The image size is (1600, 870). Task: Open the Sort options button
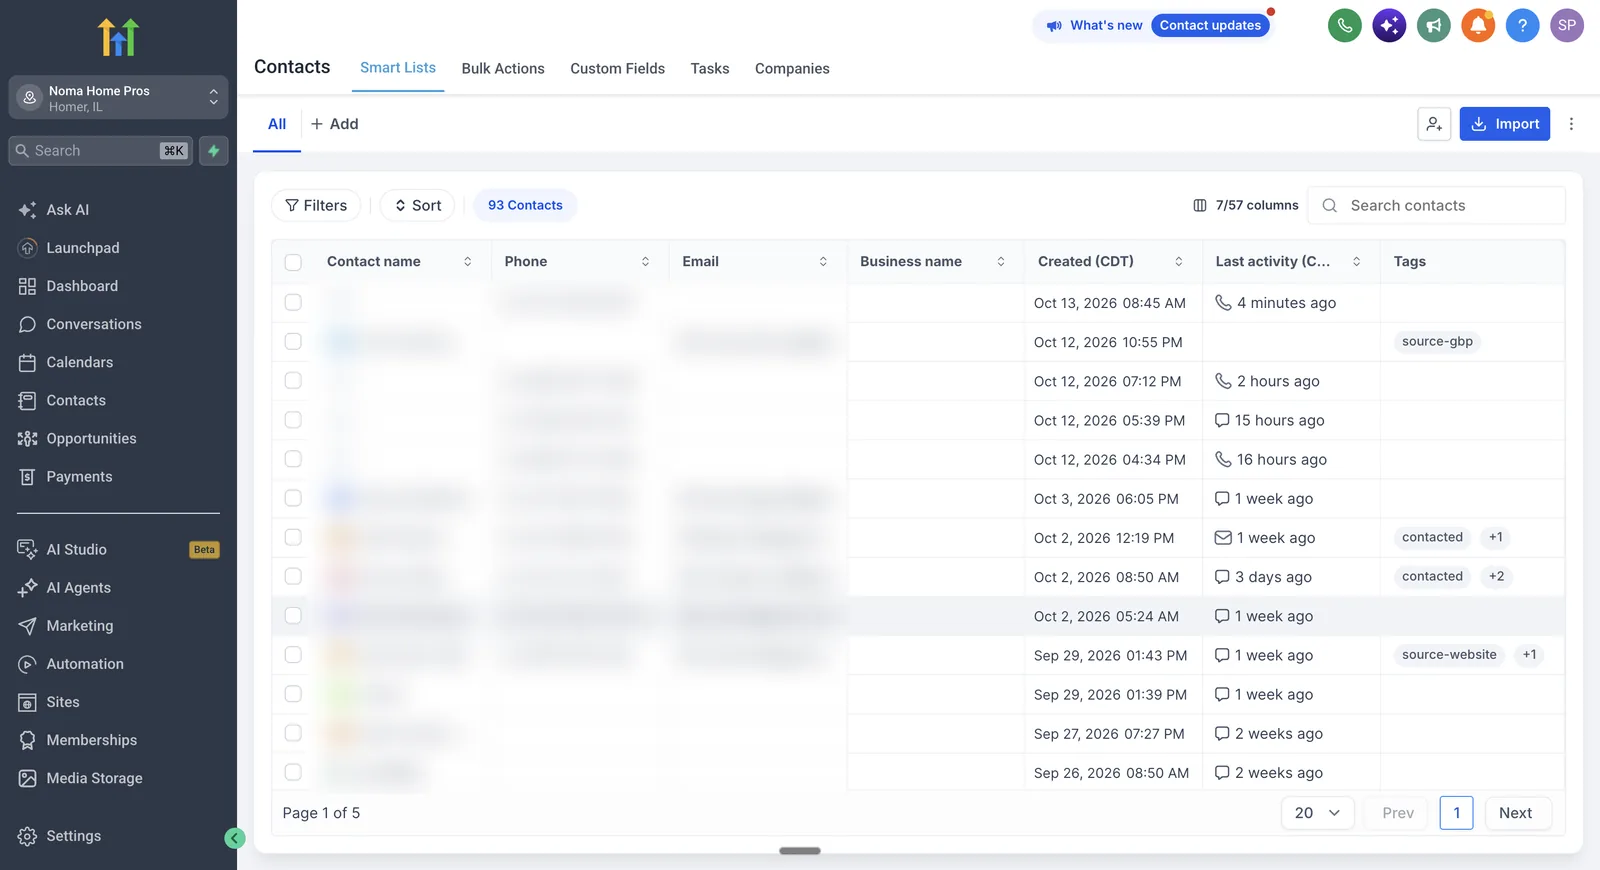click(418, 205)
